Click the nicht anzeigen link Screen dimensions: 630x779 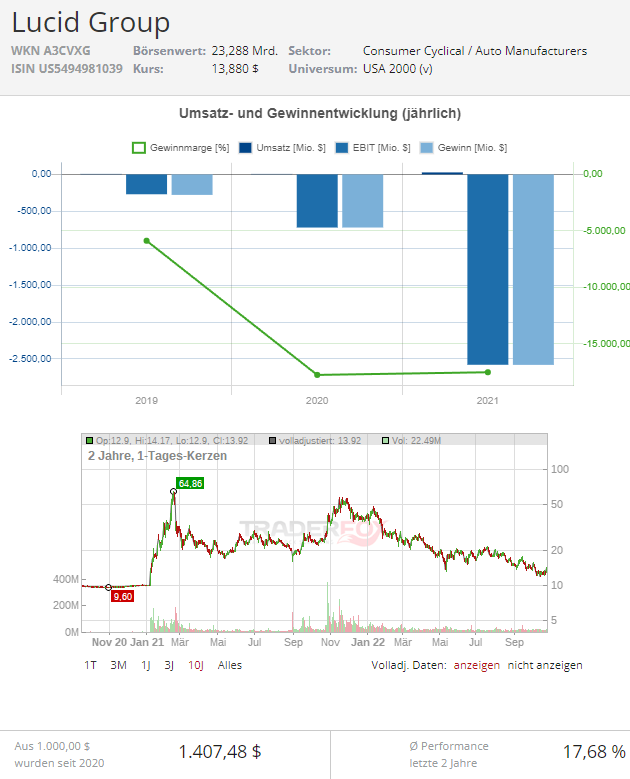[545, 665]
